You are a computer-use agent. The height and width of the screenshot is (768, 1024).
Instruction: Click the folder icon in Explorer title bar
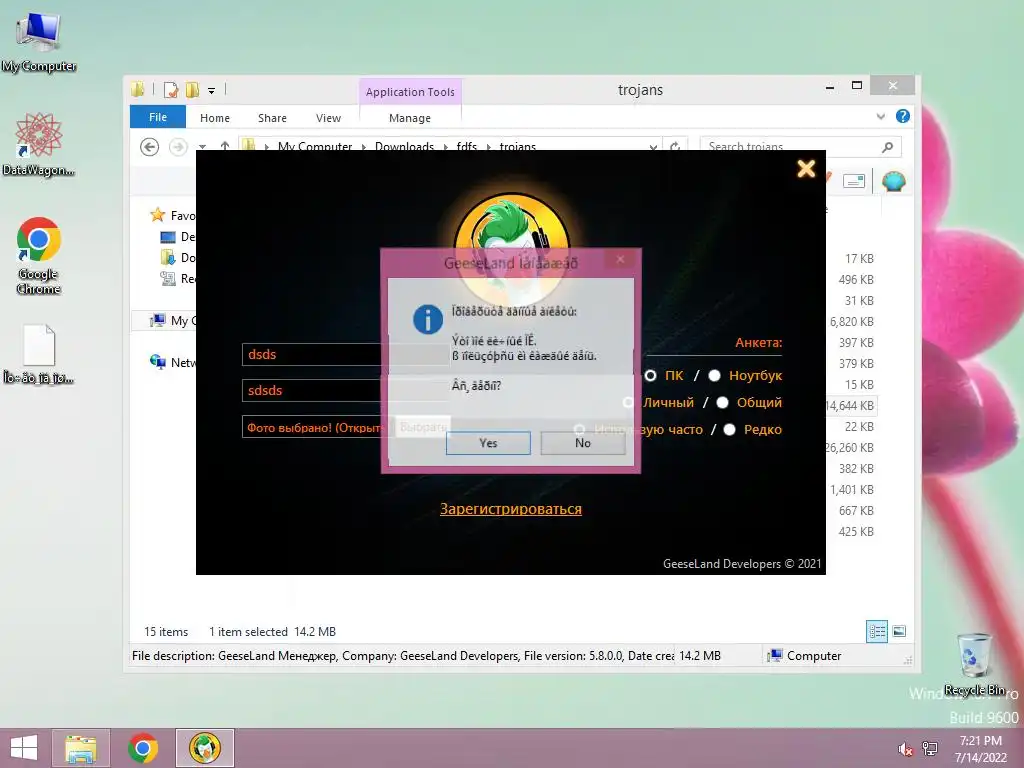pos(137,89)
